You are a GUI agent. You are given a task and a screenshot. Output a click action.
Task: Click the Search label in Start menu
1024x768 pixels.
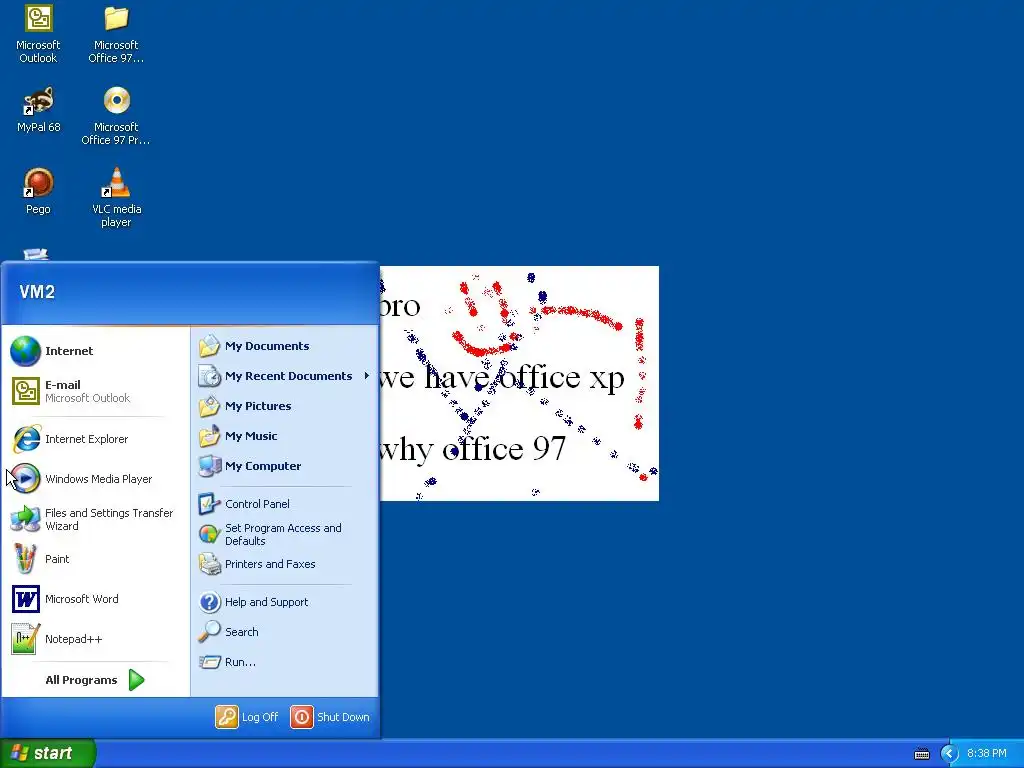click(242, 632)
